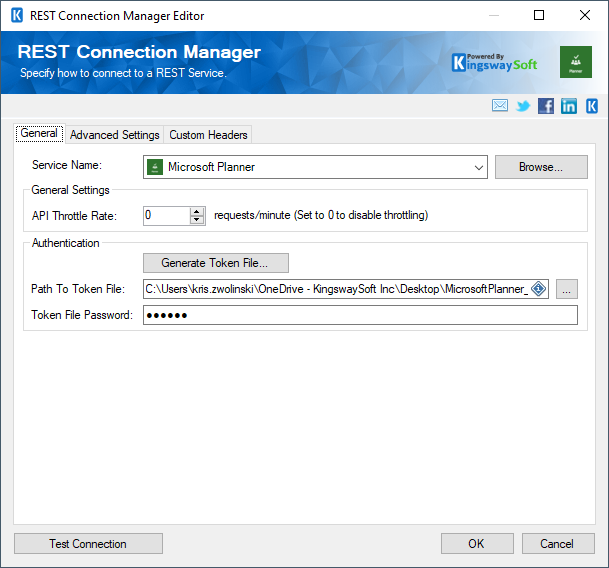609x568 pixels.
Task: Click the token path variable diamond icon
Action: coord(538,289)
